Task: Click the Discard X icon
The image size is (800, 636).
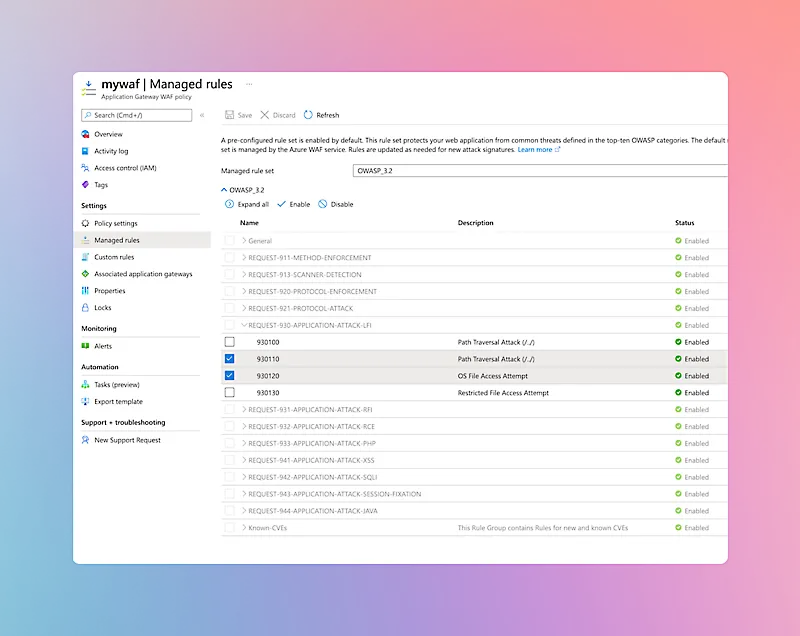Action: tap(265, 115)
